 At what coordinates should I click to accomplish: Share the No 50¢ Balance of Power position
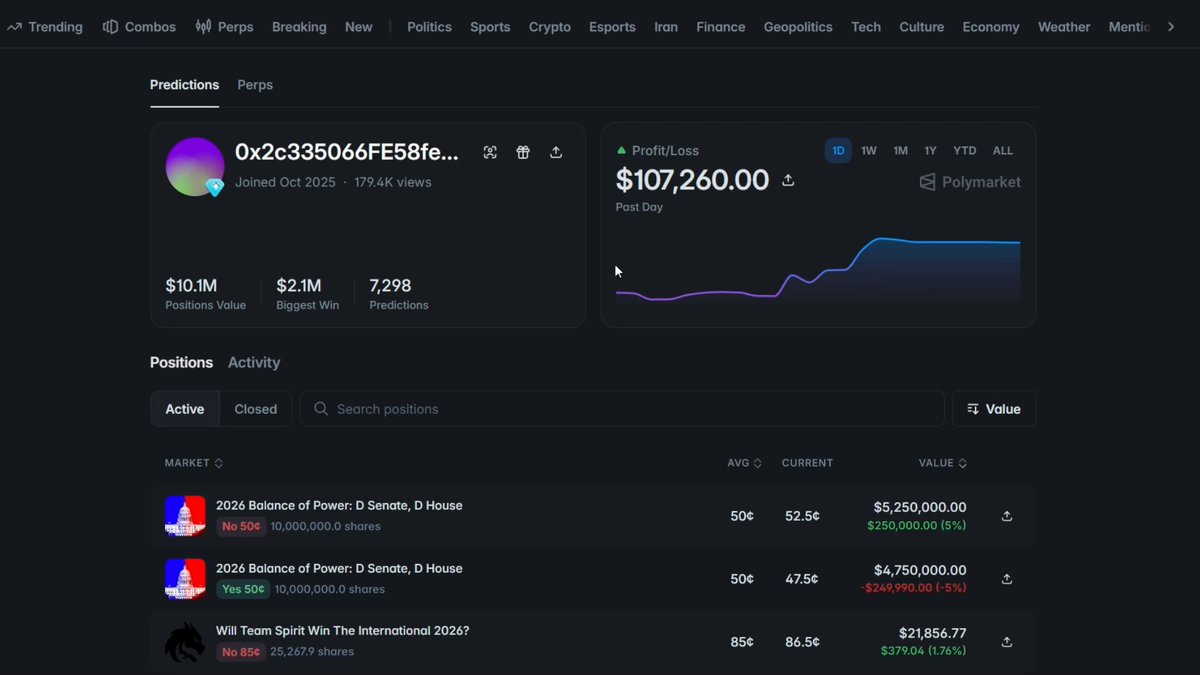[1007, 516]
